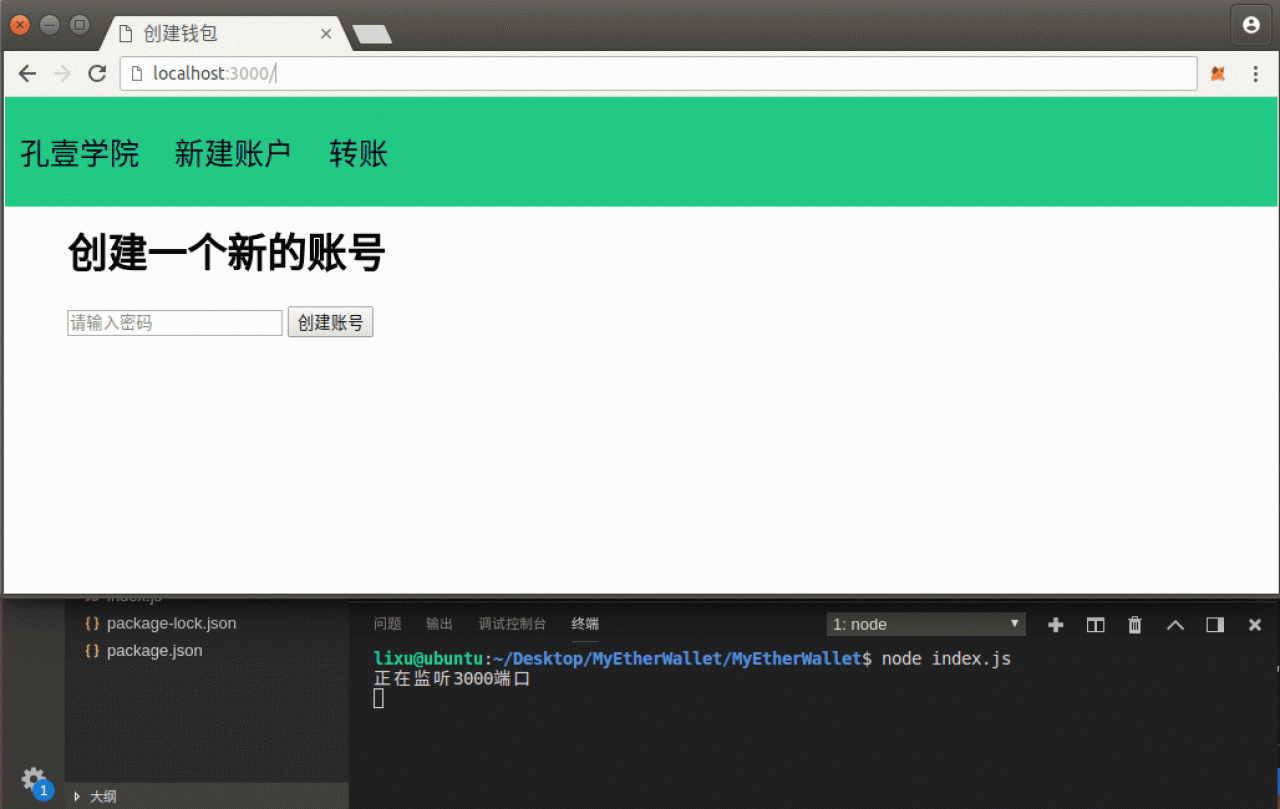Viewport: 1280px width, 809px height.
Task: Create a new terminal with plus icon
Action: [x=1055, y=625]
